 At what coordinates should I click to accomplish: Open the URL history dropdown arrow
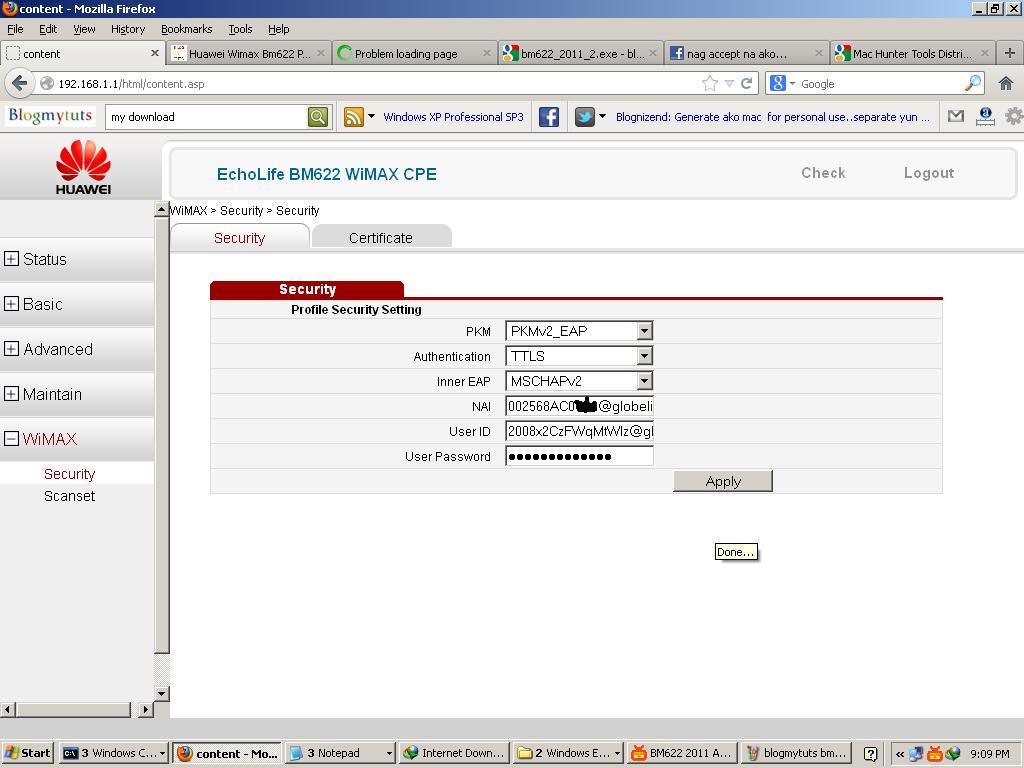729,84
